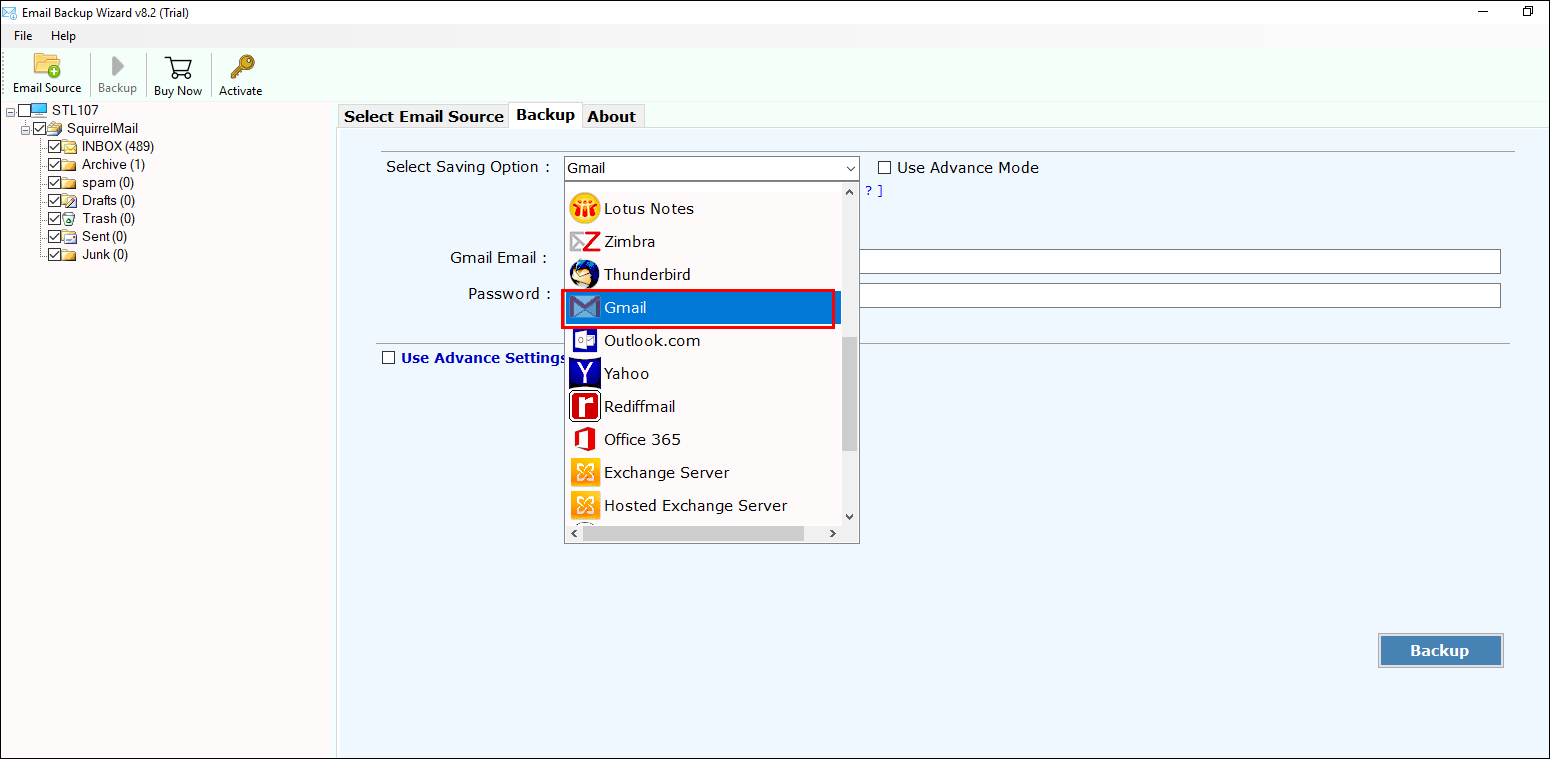This screenshot has height=759, width=1550.
Task: Select the Zimbra icon in list
Action: [x=584, y=241]
